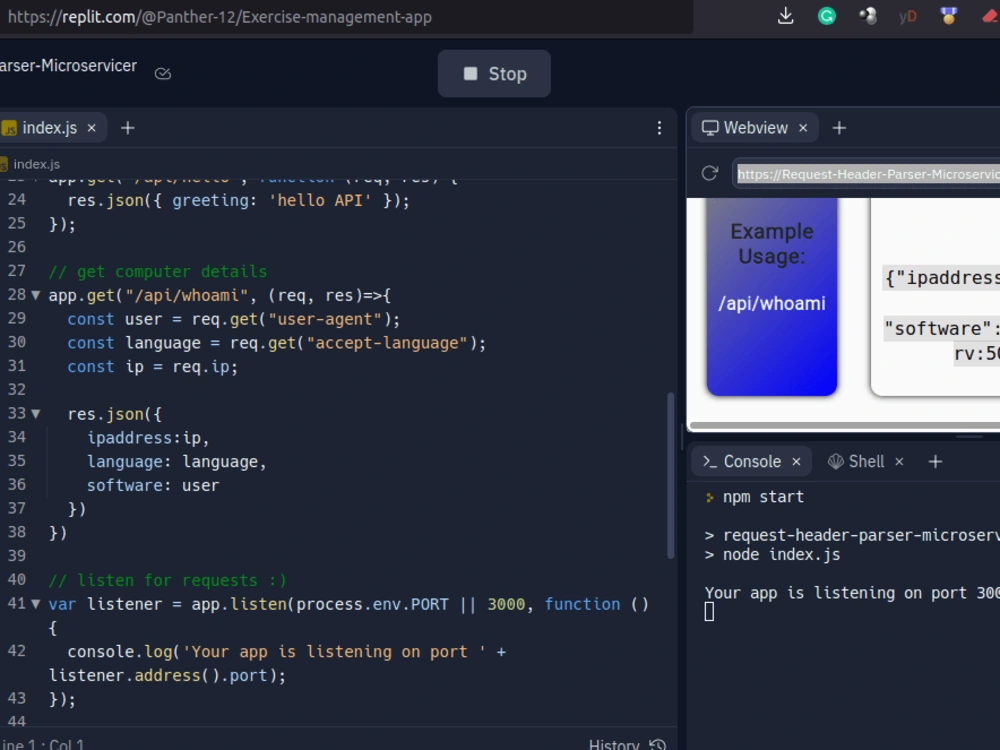Add a new tab beside Webview
1000x750 pixels.
pyautogui.click(x=839, y=128)
